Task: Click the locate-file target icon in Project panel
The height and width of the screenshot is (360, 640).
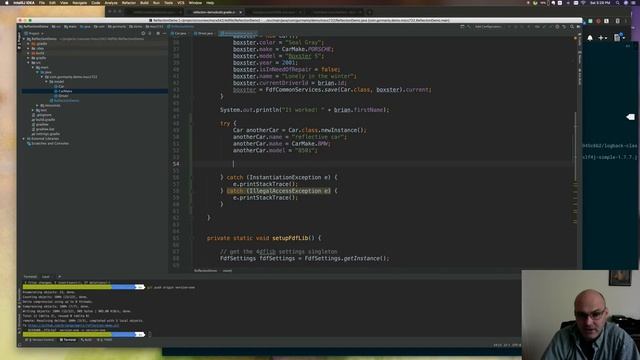Action: tap(143, 33)
